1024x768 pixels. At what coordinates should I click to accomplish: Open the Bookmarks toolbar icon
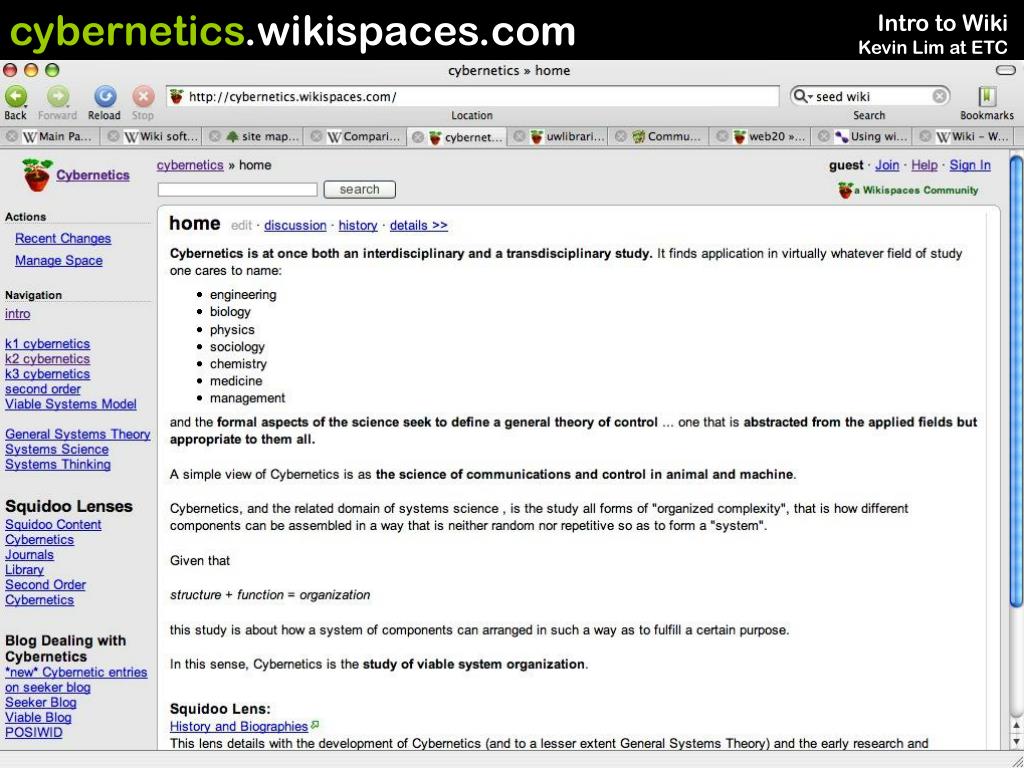[x=987, y=103]
